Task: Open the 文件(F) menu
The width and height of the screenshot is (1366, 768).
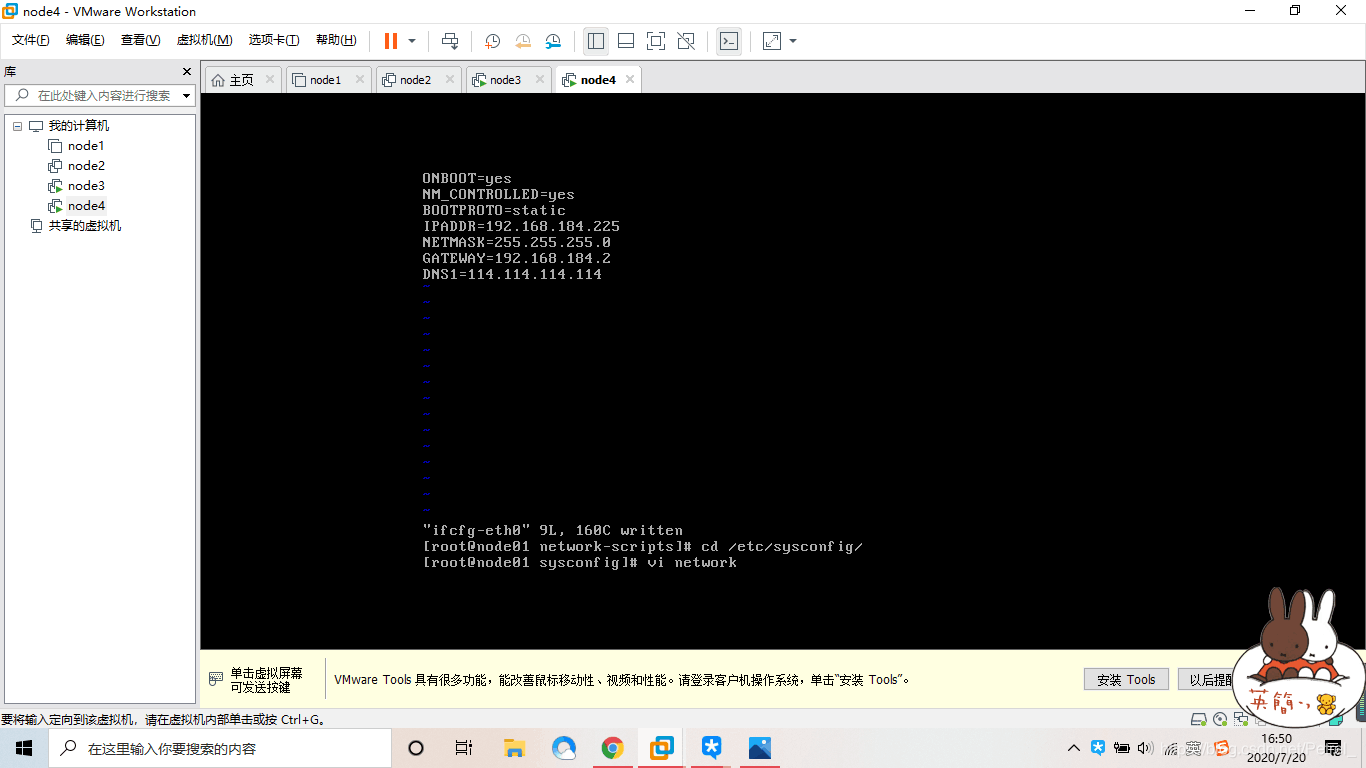Action: (31, 40)
